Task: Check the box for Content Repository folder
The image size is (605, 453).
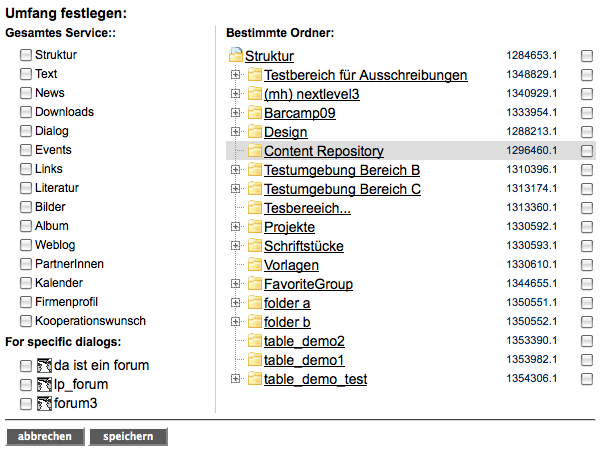Action: pyautogui.click(x=587, y=151)
